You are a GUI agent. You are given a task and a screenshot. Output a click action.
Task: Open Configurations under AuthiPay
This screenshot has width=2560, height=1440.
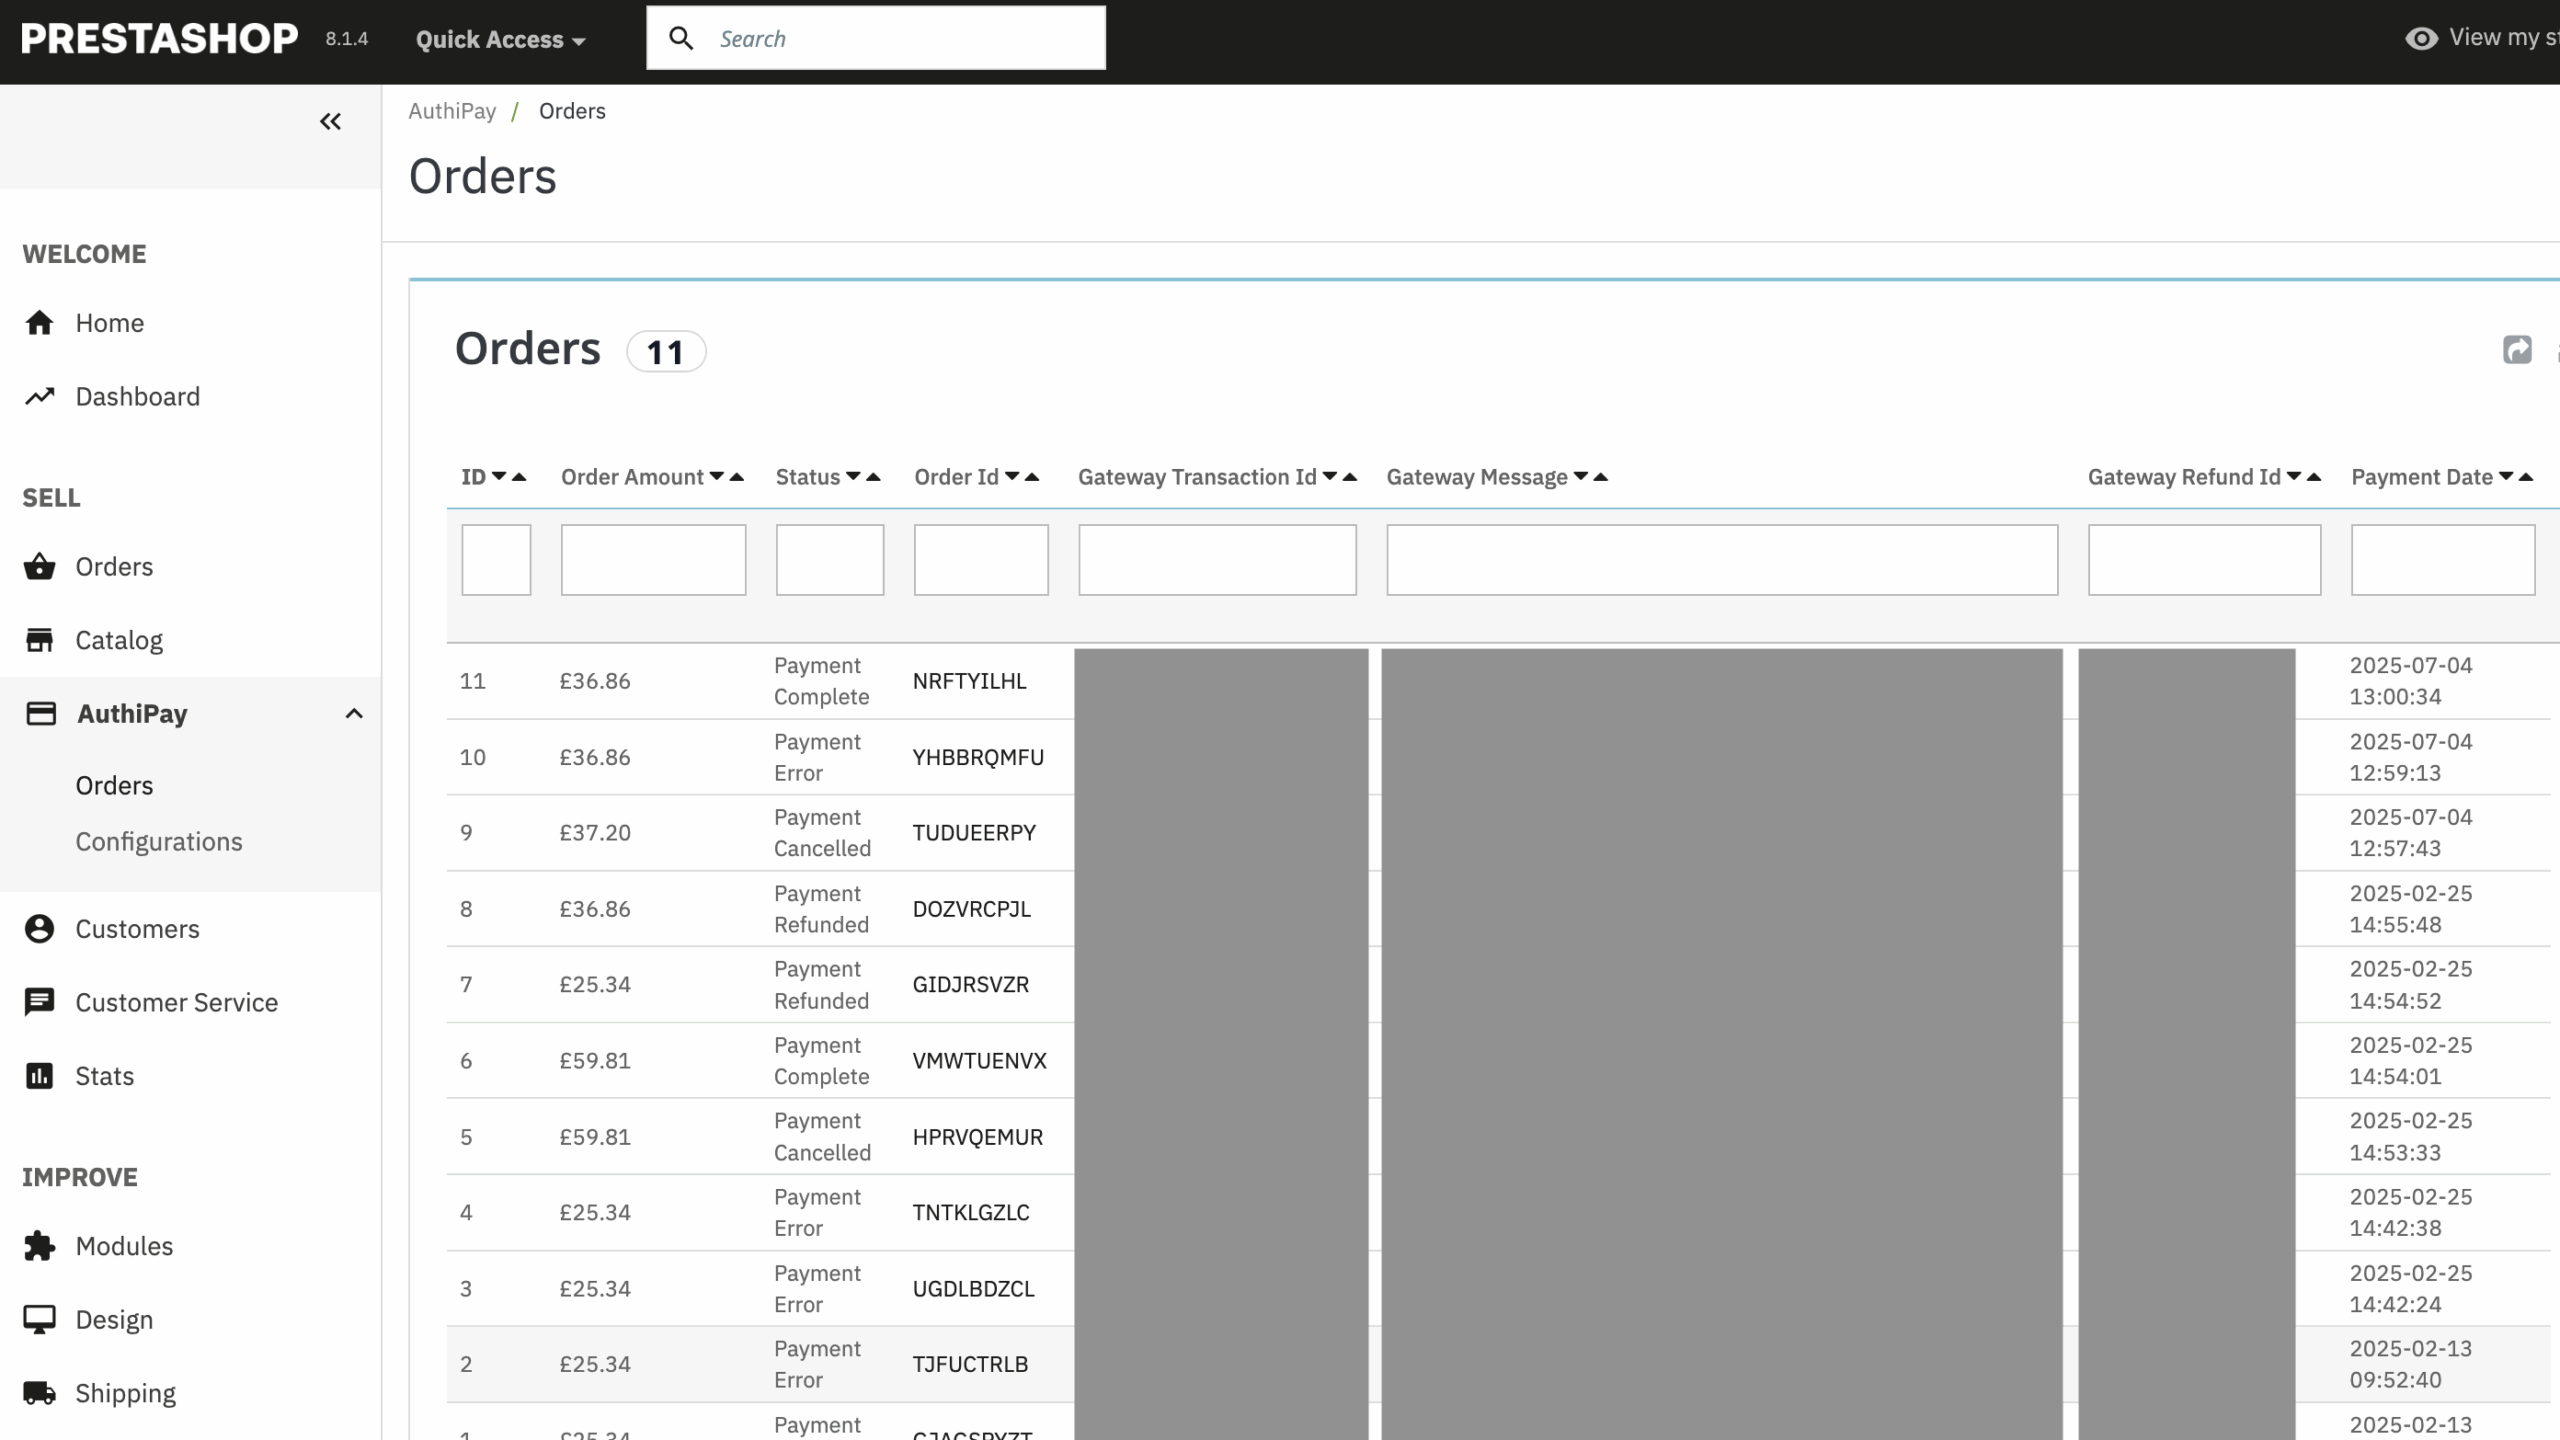pyautogui.click(x=159, y=842)
